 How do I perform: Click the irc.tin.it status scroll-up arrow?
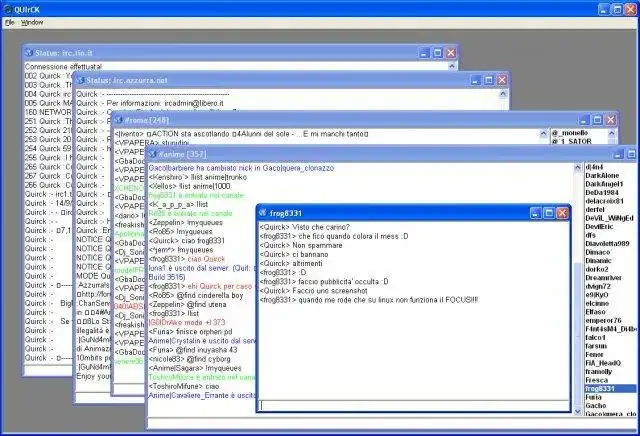(x=452, y=66)
